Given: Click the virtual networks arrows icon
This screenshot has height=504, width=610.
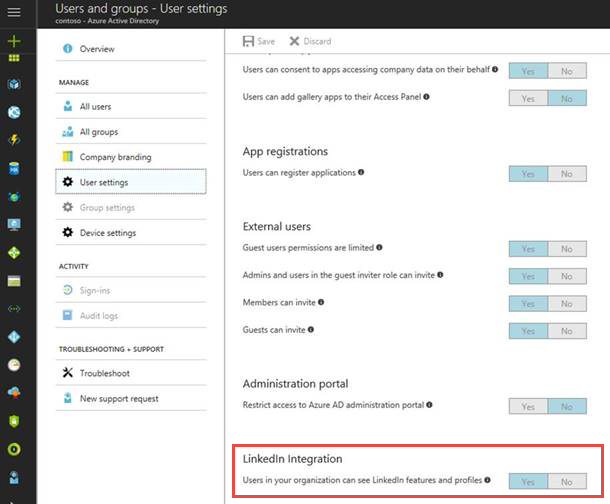Looking at the screenshot, I should [x=14, y=309].
